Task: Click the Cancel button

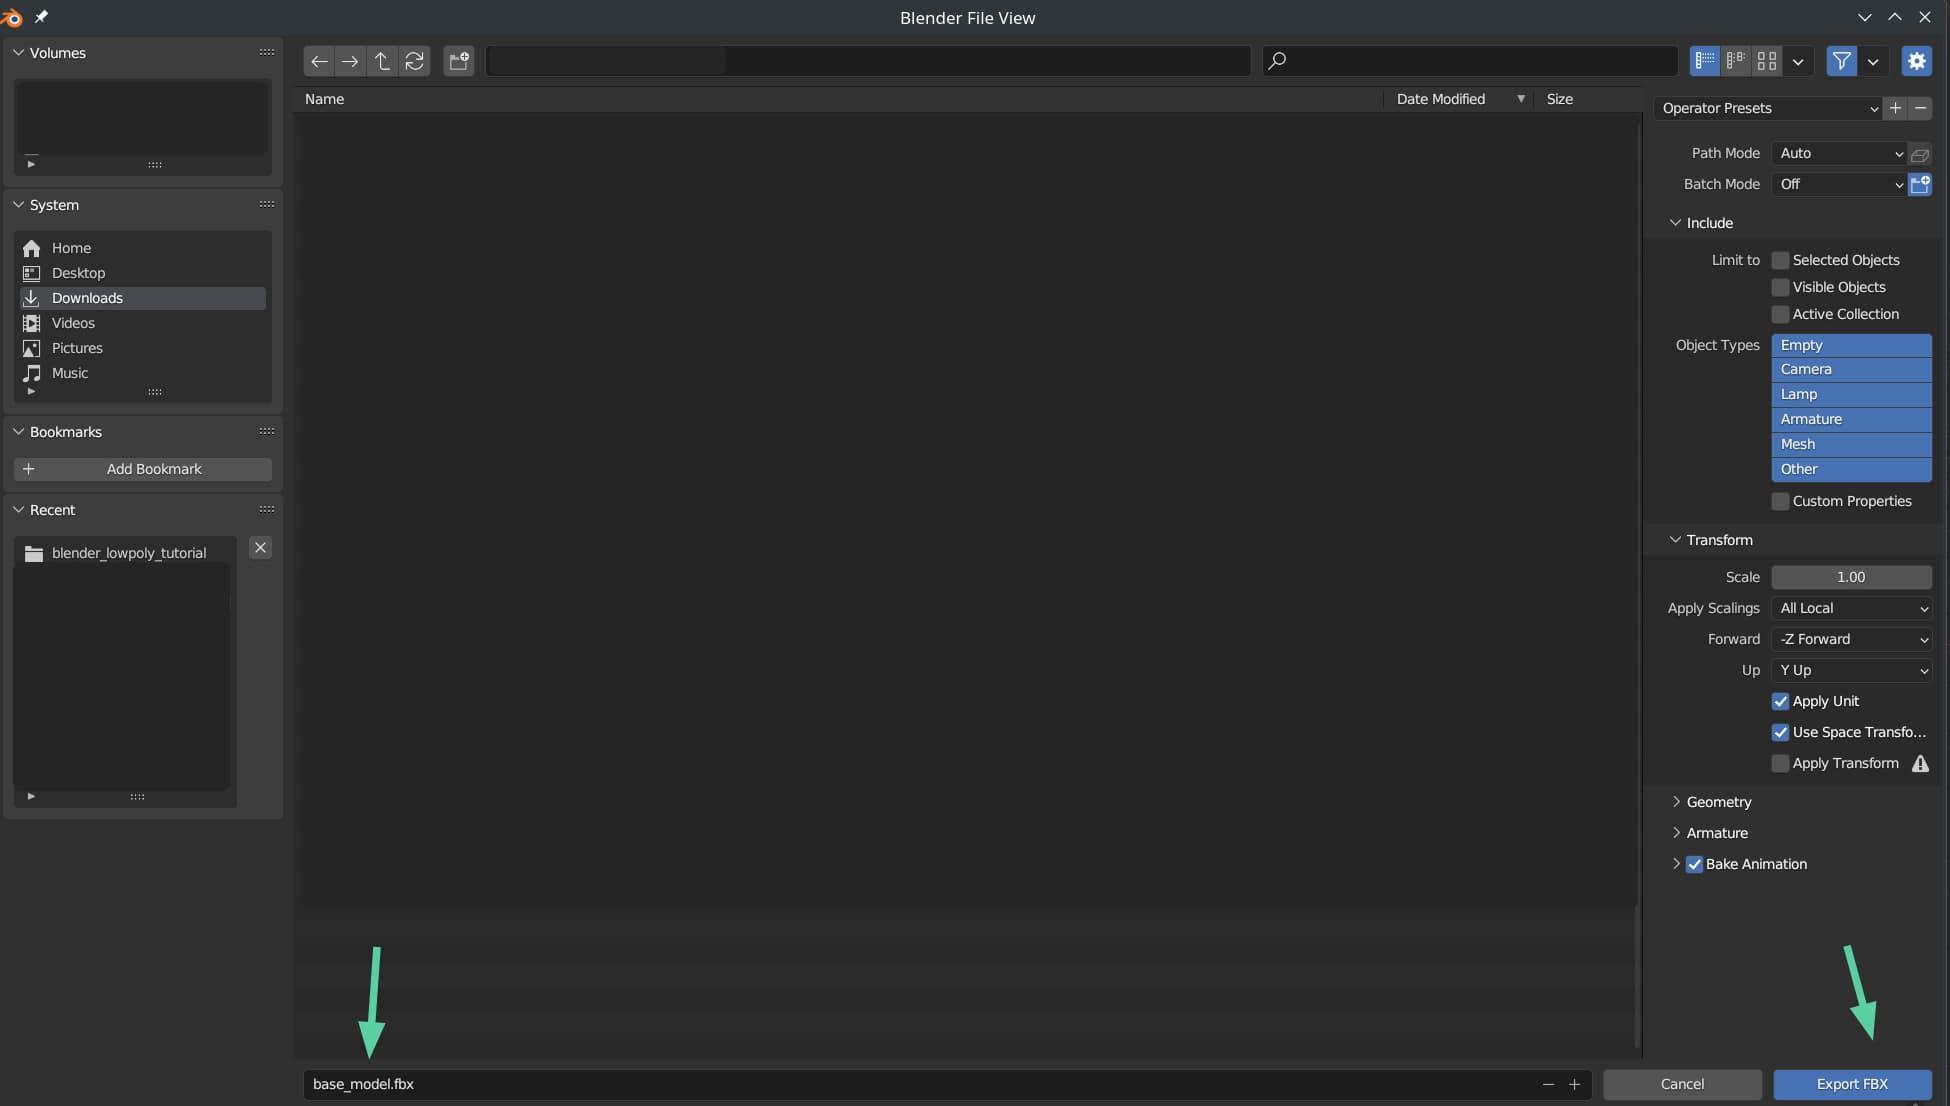Action: (1682, 1084)
